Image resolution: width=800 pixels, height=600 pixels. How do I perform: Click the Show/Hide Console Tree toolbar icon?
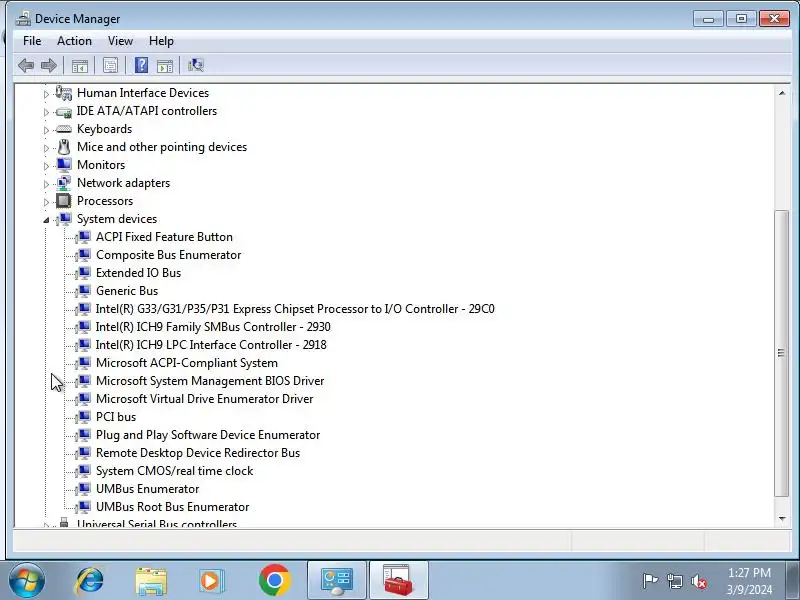coord(80,65)
